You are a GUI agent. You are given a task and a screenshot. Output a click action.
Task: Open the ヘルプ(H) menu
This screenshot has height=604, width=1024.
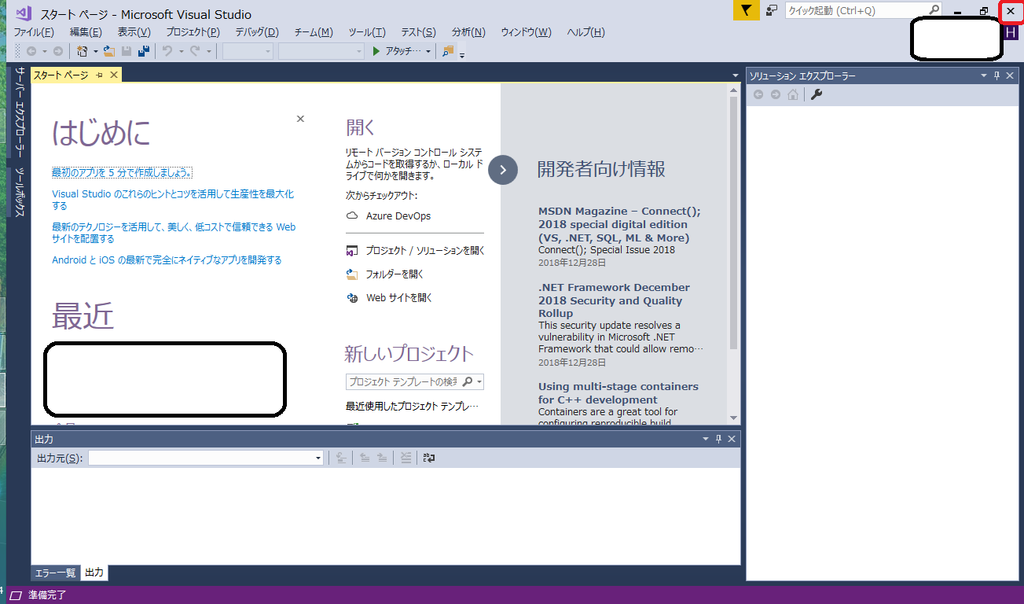(x=585, y=32)
